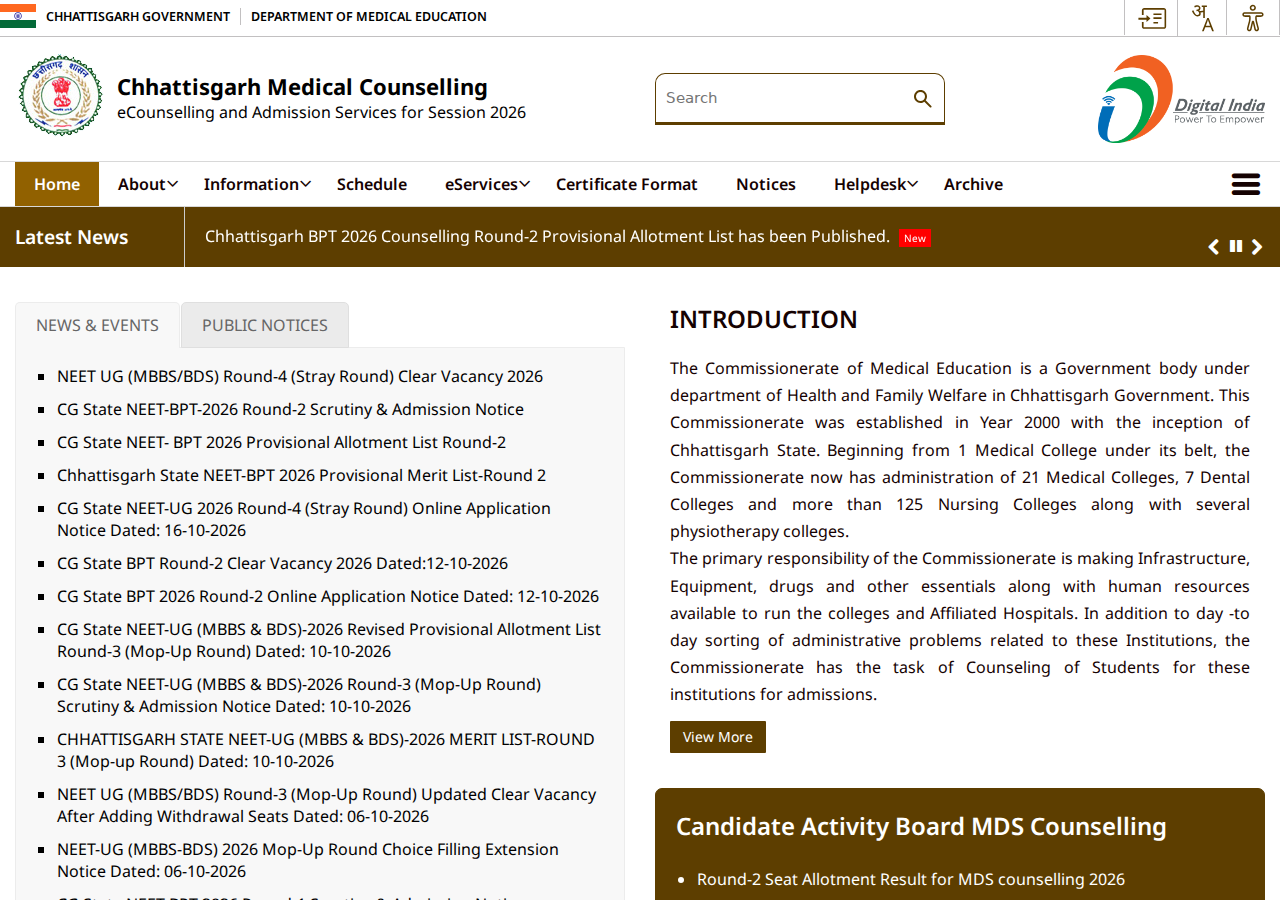Open the Department of Medical Education link
1280x900 pixels.
[x=369, y=16]
